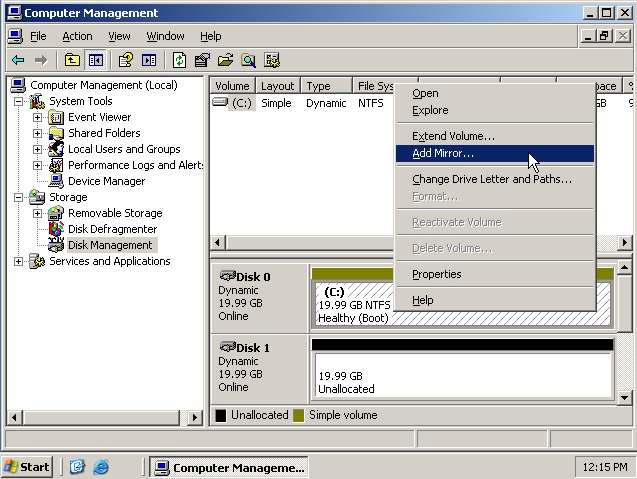The width and height of the screenshot is (637, 479).
Task: Click the Local Users and Groups icon
Action: (x=56, y=149)
